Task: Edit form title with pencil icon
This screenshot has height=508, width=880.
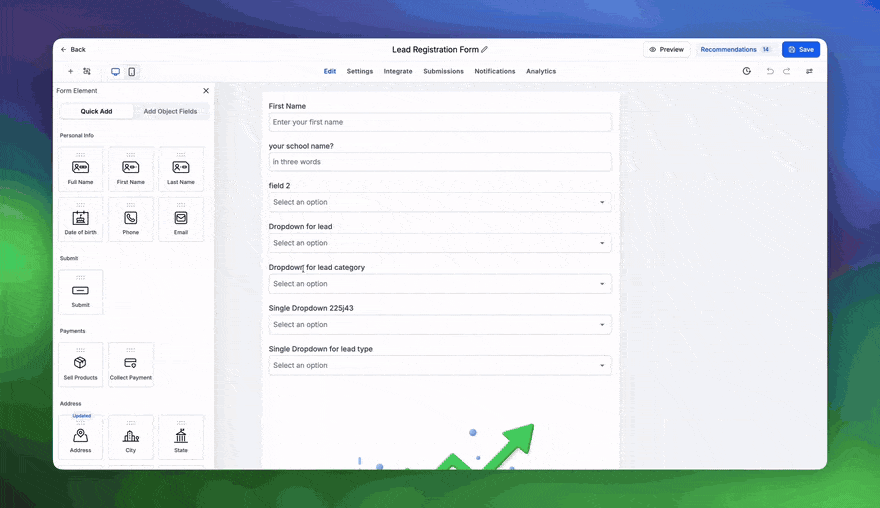Action: click(484, 49)
